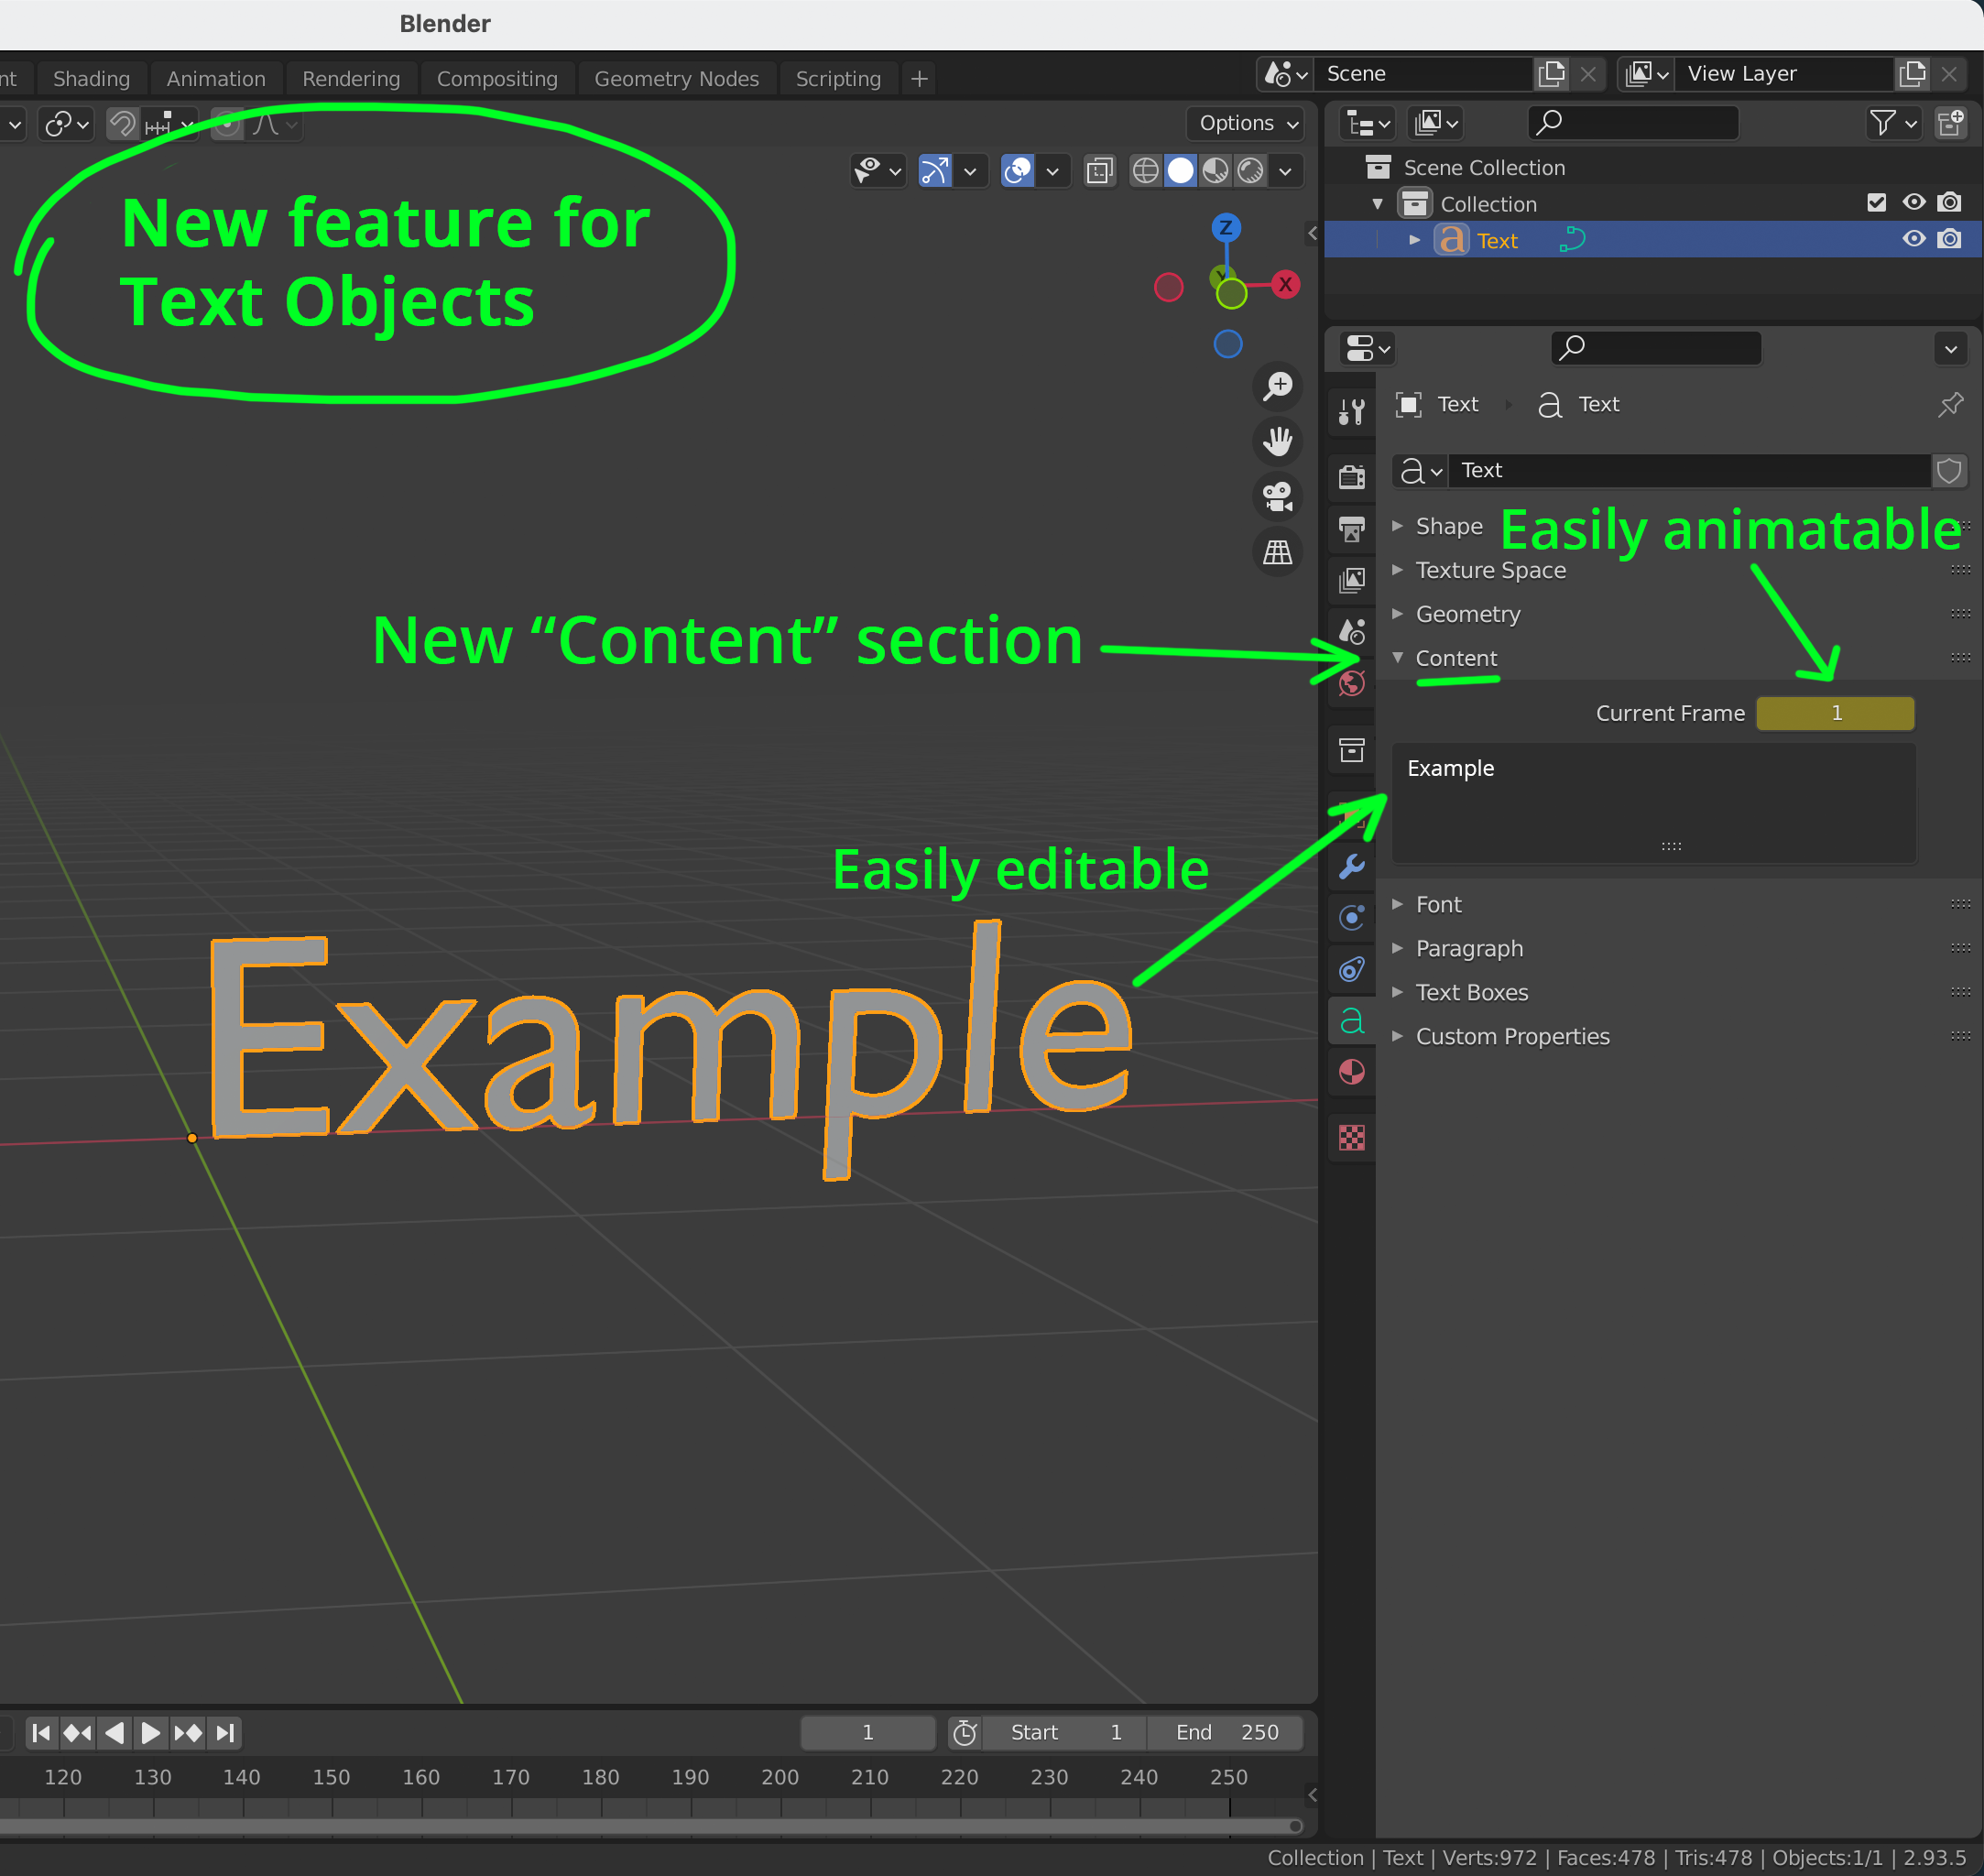Open the Texture properties checker icon

(1352, 1137)
